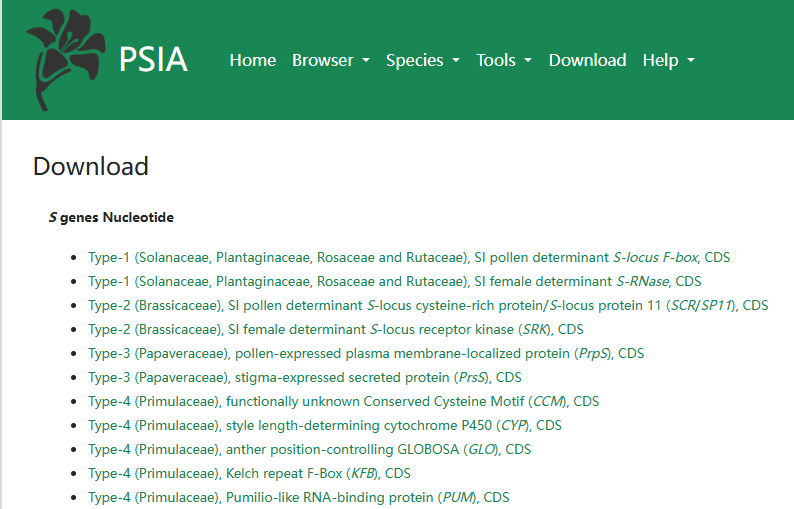Download Type-3 stigma-expressed PrsS CDS

click(304, 377)
